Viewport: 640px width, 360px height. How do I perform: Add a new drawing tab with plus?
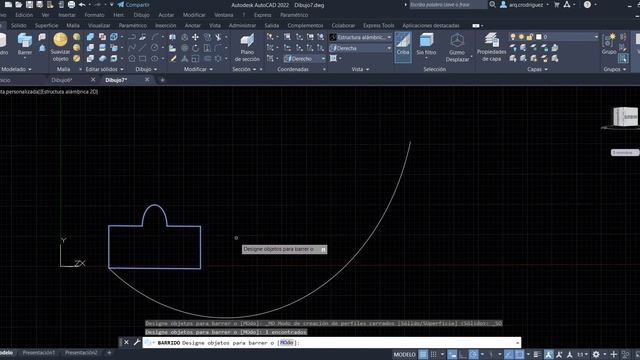click(162, 80)
